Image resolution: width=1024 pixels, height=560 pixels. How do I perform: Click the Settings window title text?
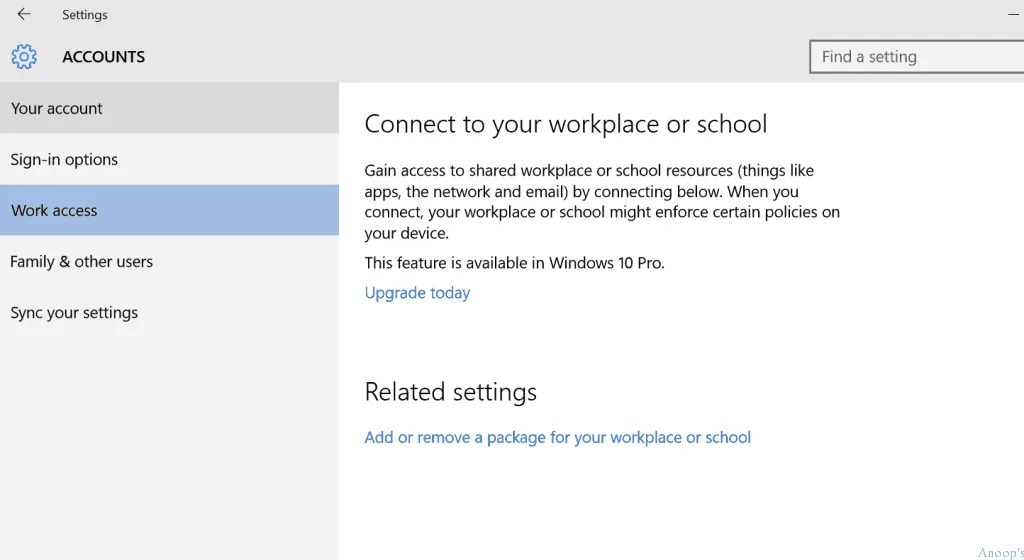tap(85, 15)
